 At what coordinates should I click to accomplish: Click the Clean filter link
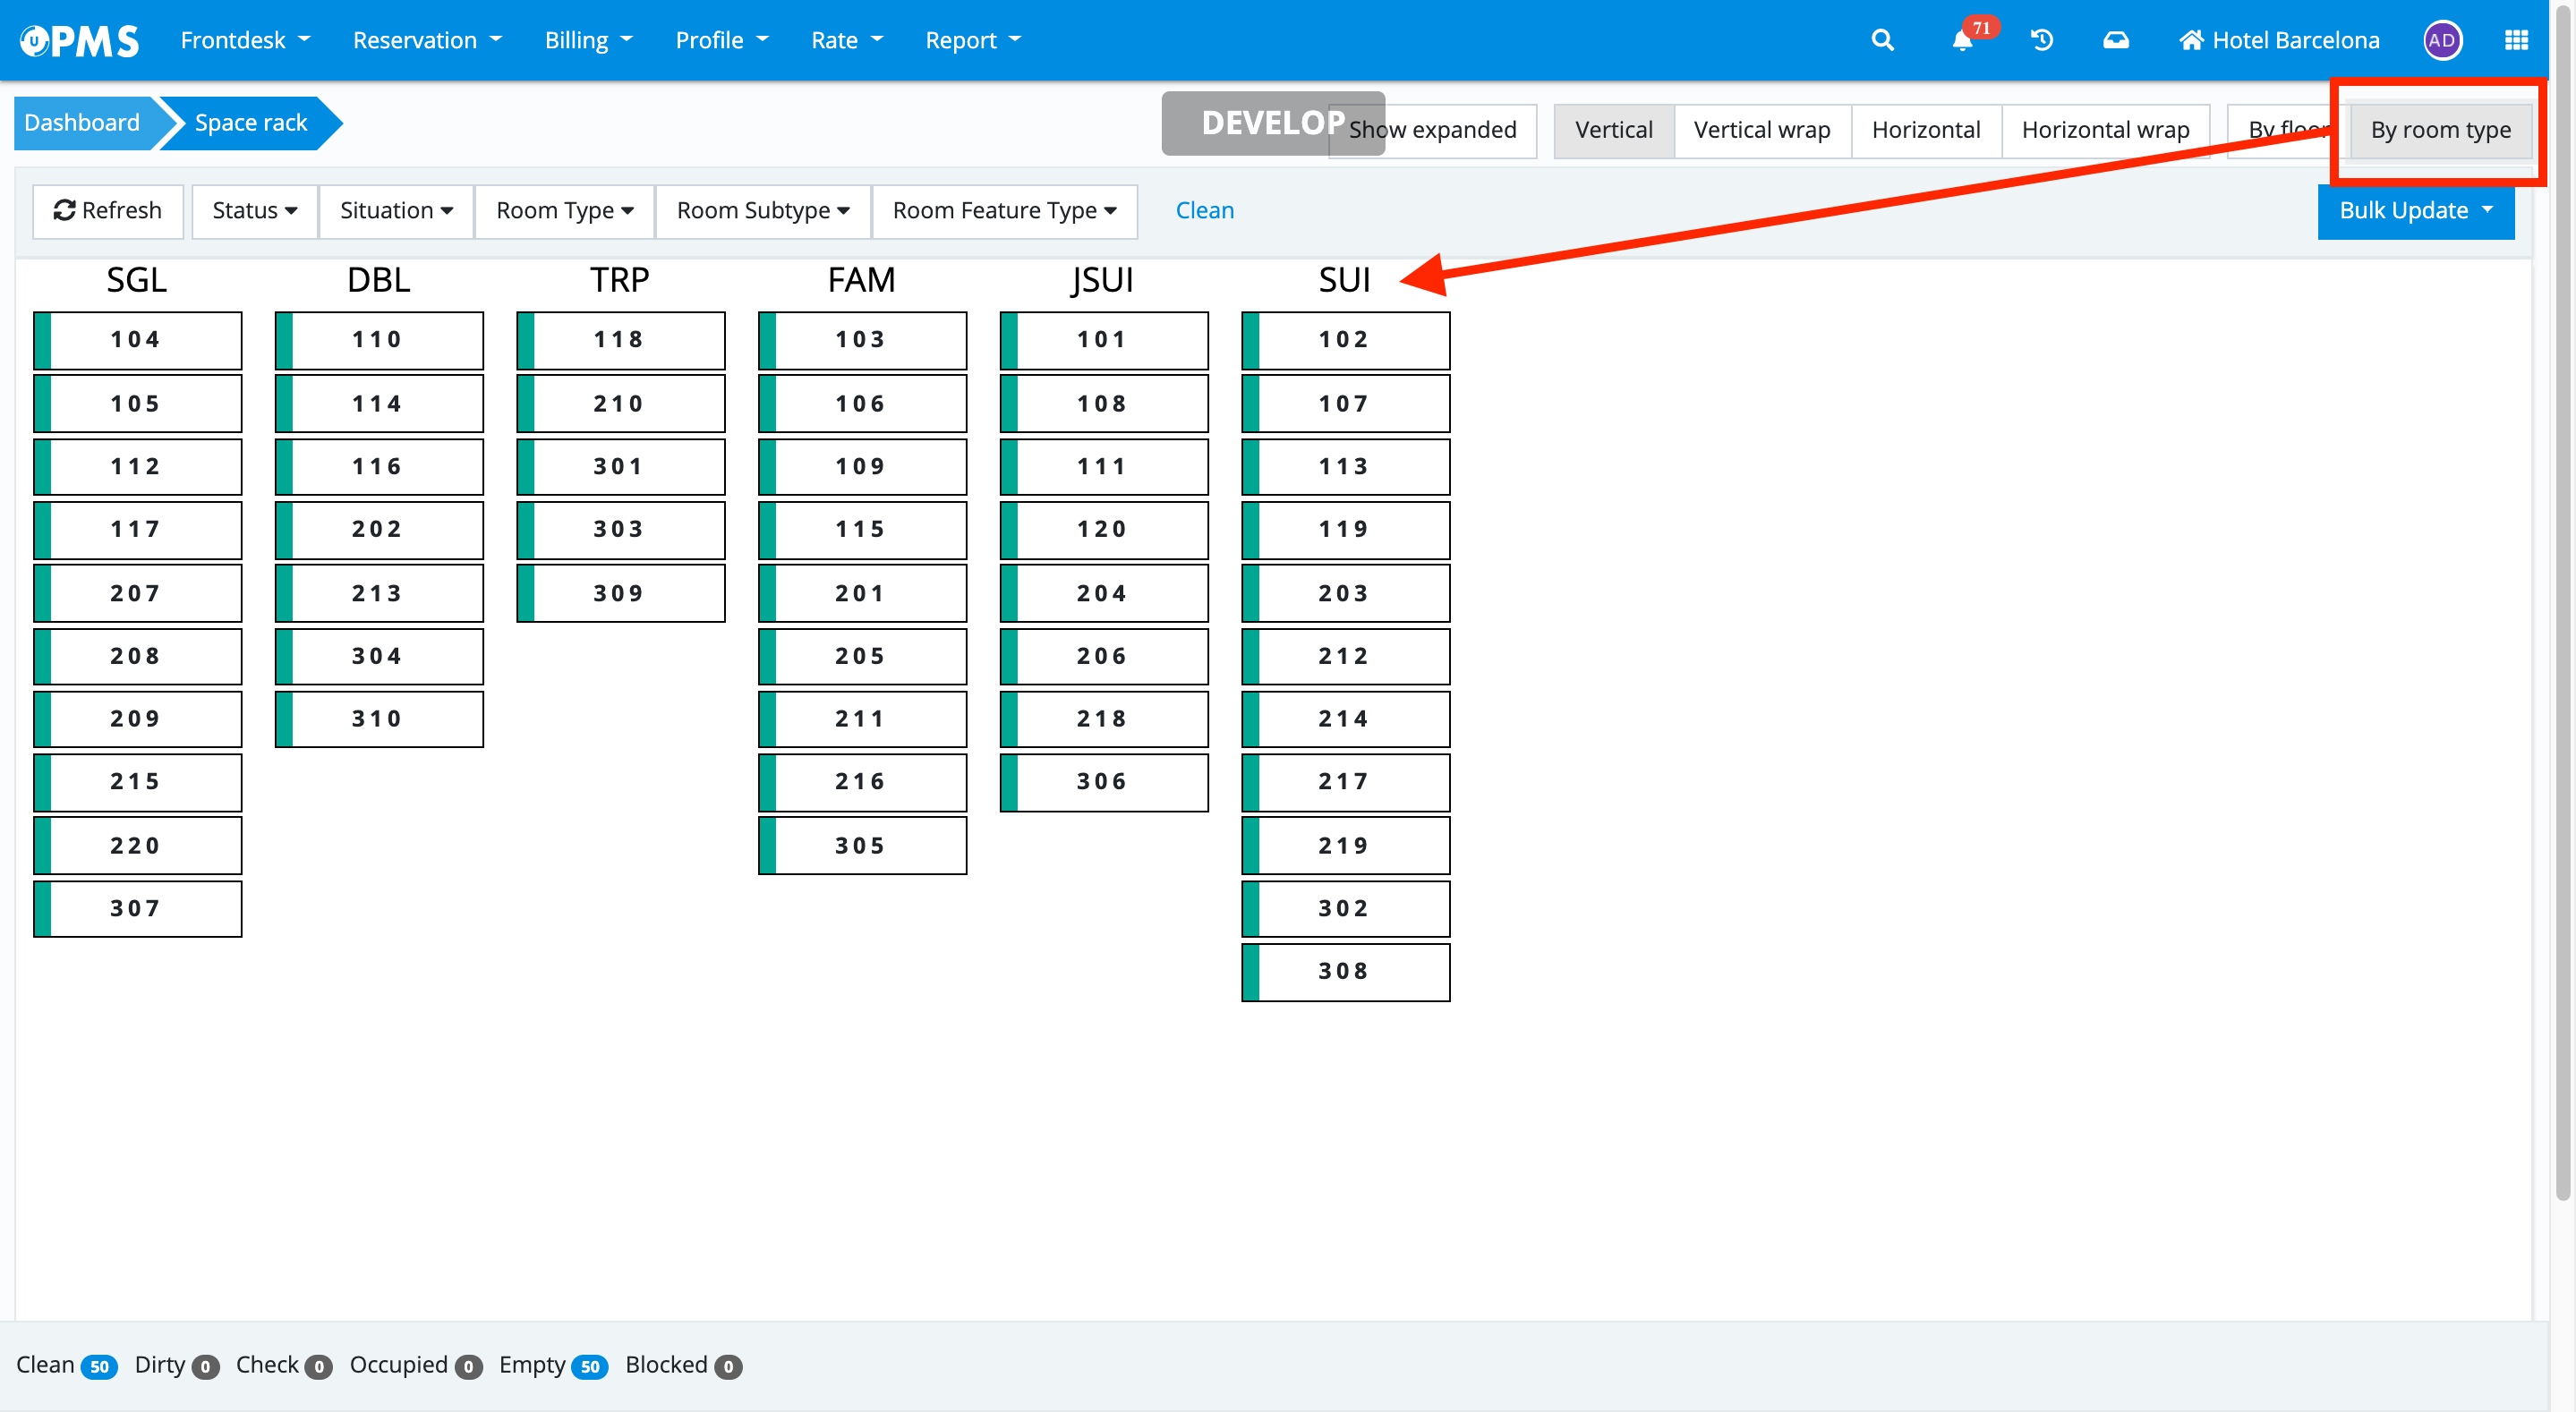(x=1204, y=210)
